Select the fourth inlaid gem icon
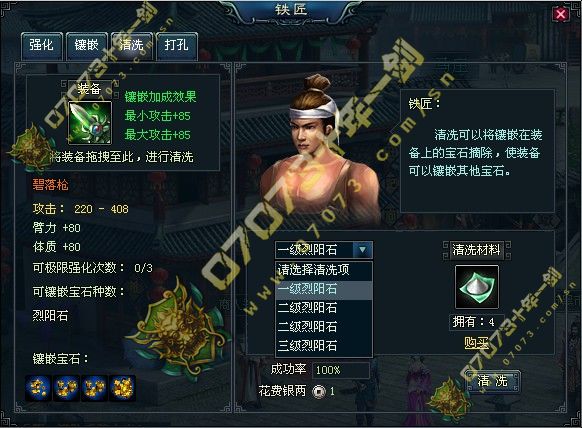 tap(122, 388)
